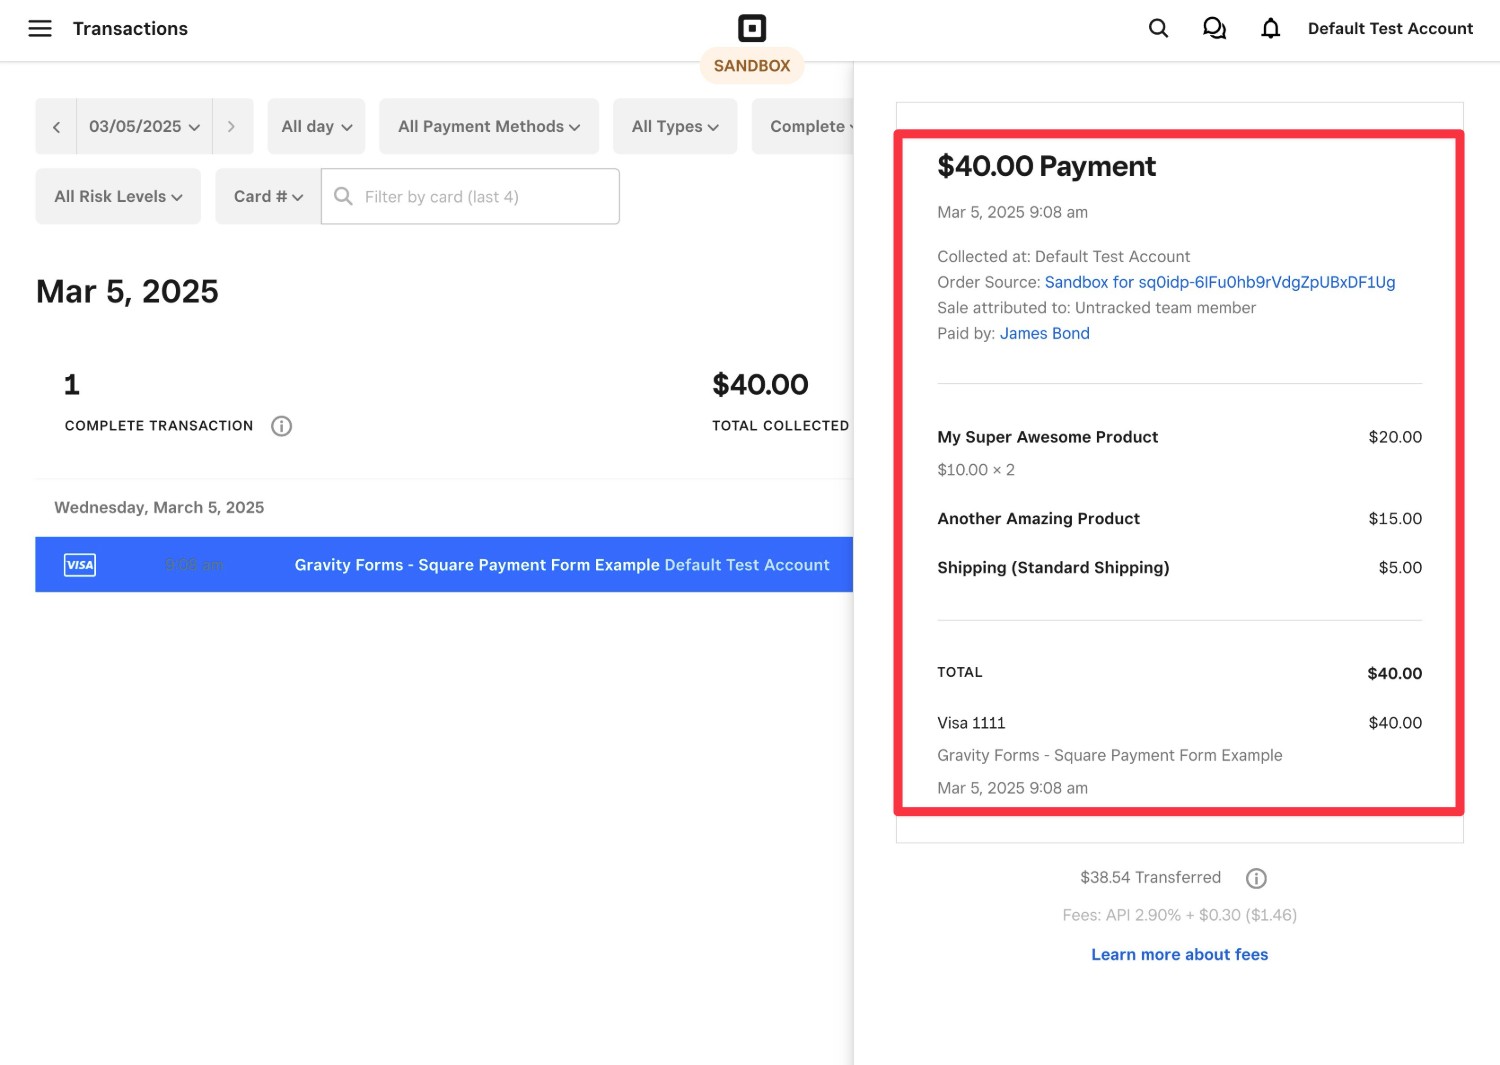
Task: Click the TOTAL label in receipt
Action: [x=960, y=672]
